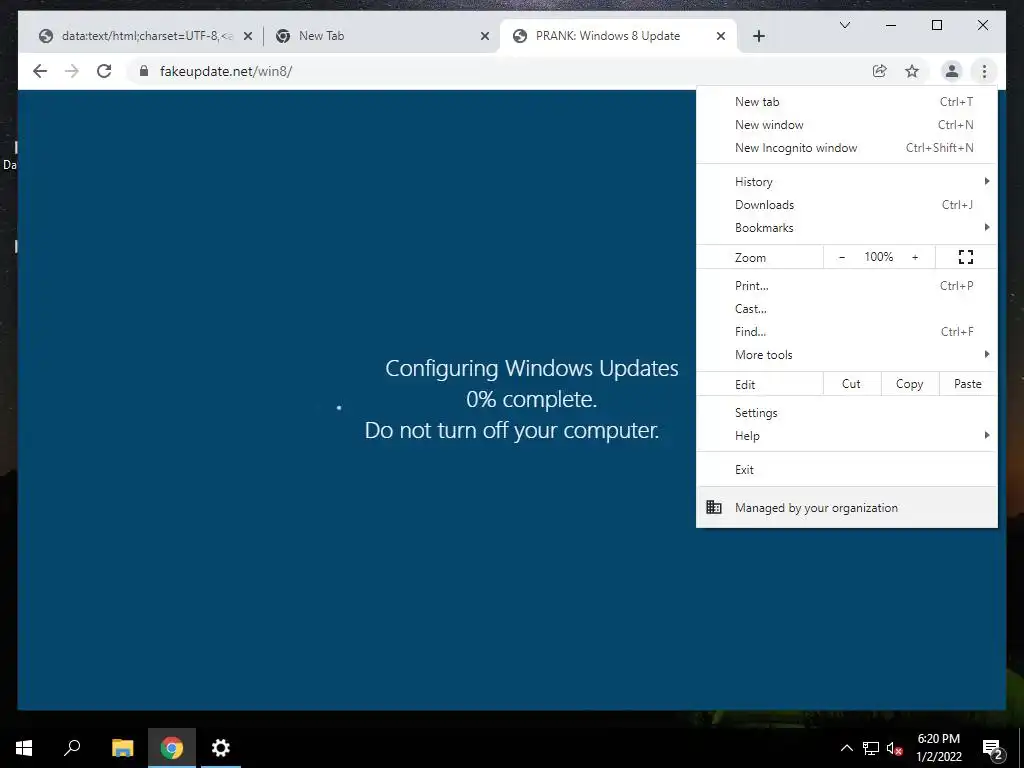Expand the Help submenu
This screenshot has height=768, width=1024.
[847, 436]
